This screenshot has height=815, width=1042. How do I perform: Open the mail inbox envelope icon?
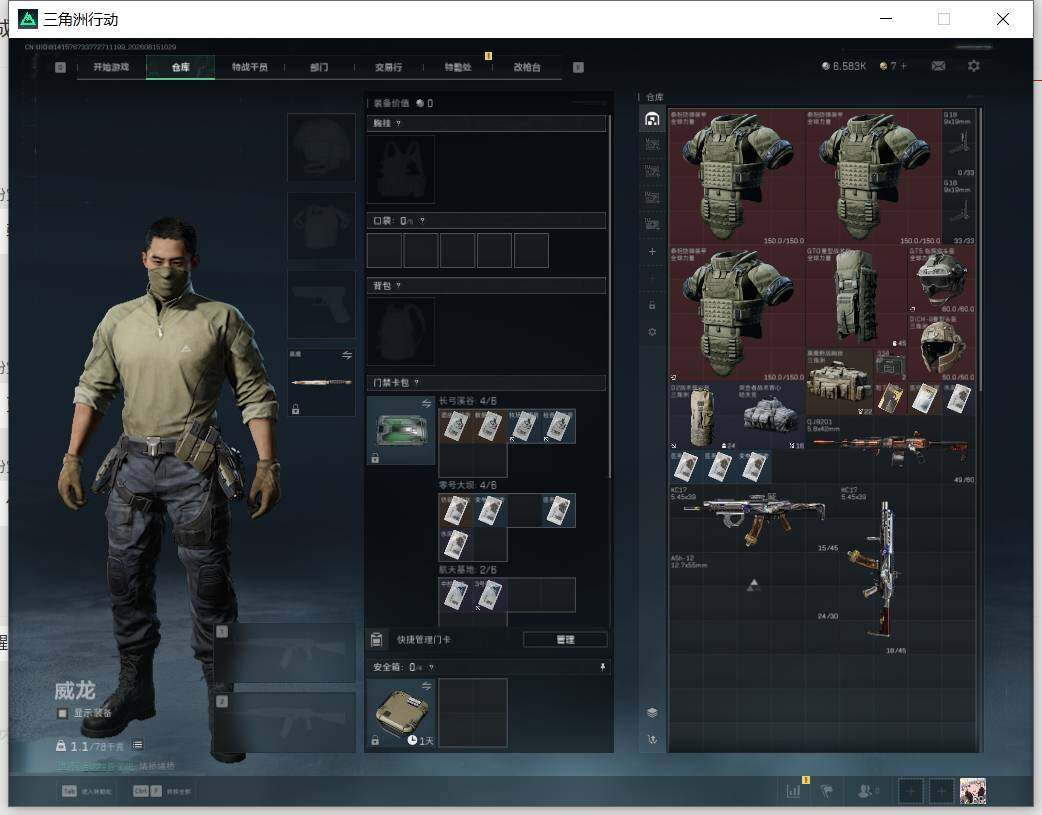point(938,66)
